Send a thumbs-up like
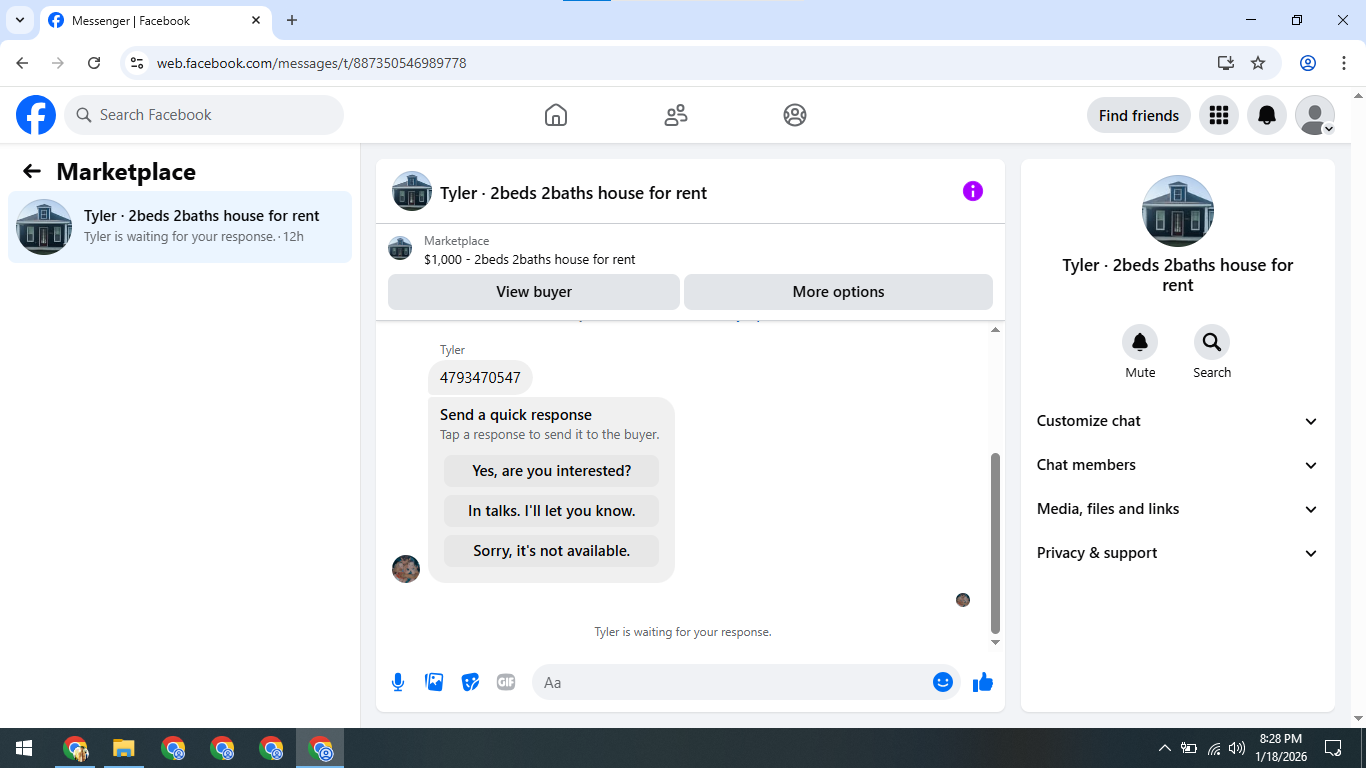The width and height of the screenshot is (1366, 768). pyautogui.click(x=983, y=682)
